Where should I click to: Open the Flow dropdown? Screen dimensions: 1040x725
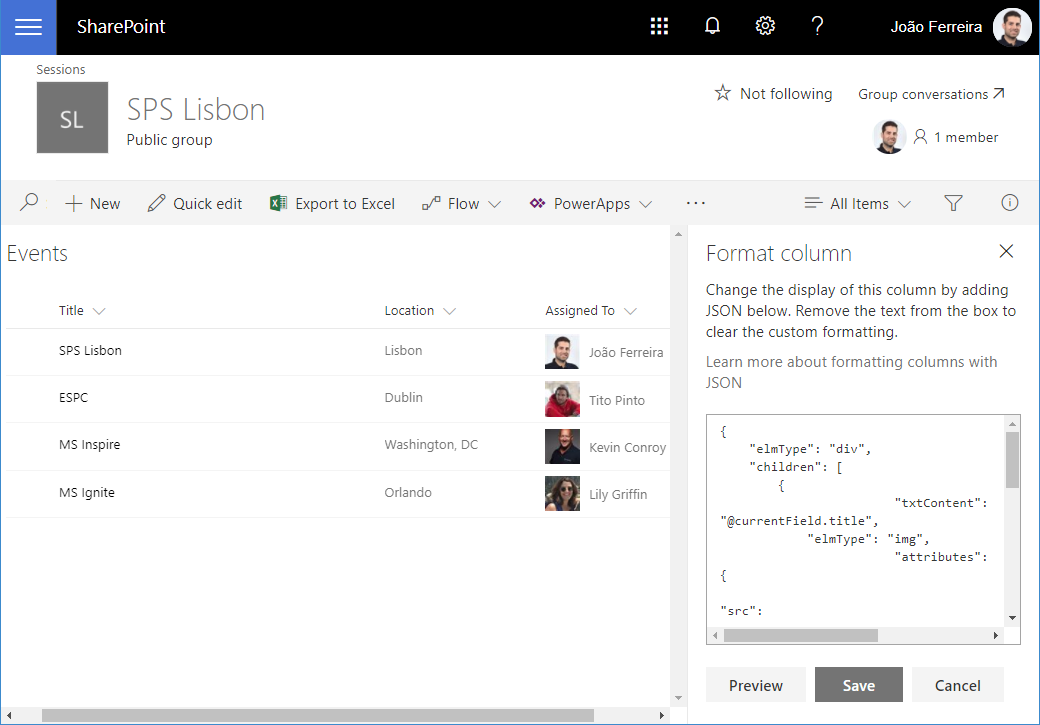click(461, 203)
